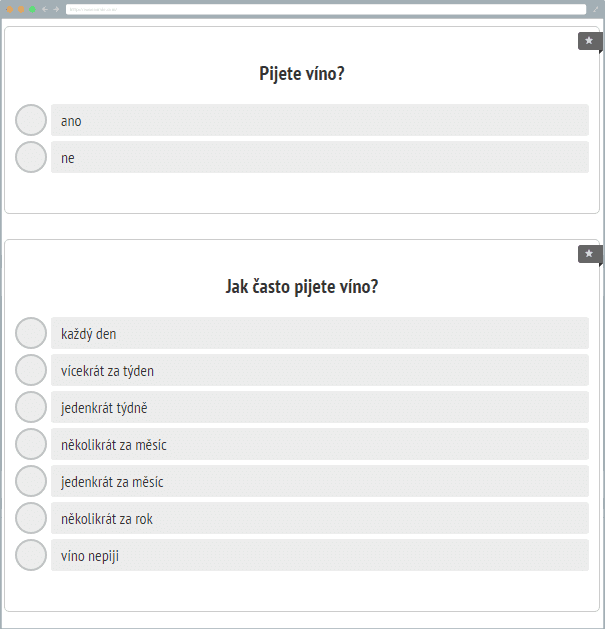Click the star icon on the first question
605x629 pixels.
pyautogui.click(x=589, y=41)
